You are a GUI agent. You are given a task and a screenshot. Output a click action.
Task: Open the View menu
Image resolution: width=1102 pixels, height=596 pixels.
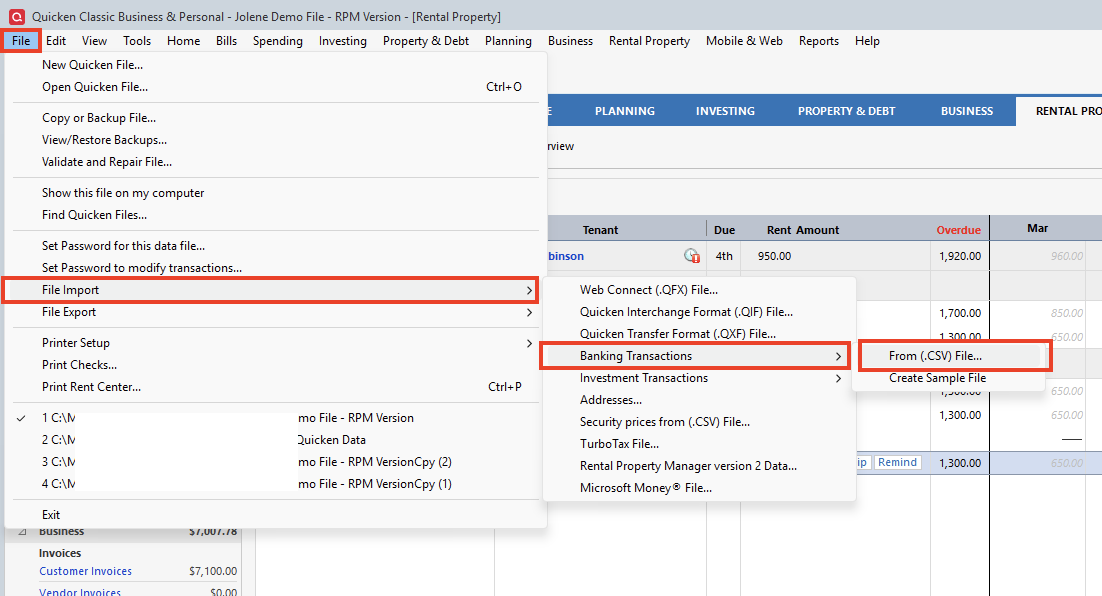tap(94, 41)
